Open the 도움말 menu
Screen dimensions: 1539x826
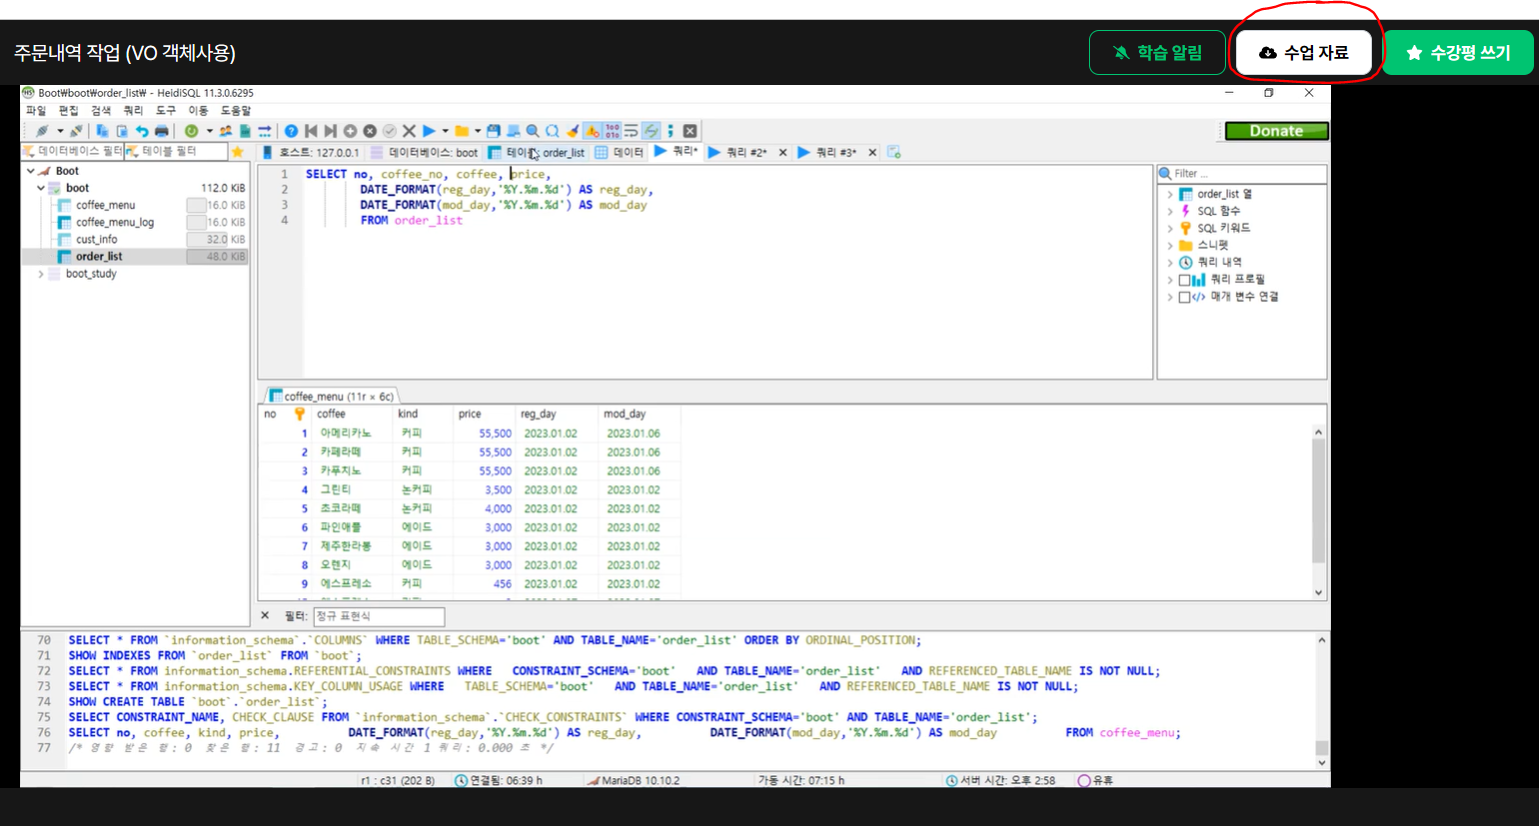tap(236, 111)
